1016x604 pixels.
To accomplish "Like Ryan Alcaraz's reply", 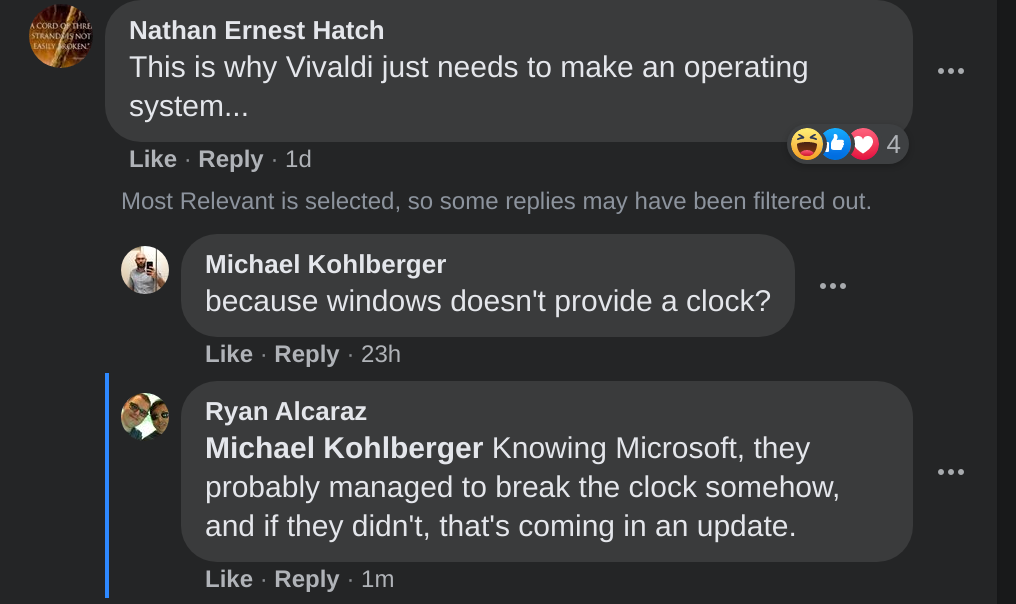I will point(229,579).
